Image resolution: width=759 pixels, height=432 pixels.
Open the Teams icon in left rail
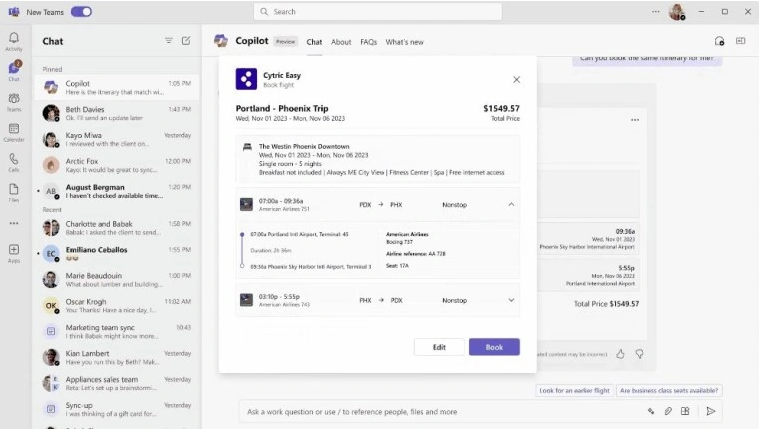click(14, 99)
